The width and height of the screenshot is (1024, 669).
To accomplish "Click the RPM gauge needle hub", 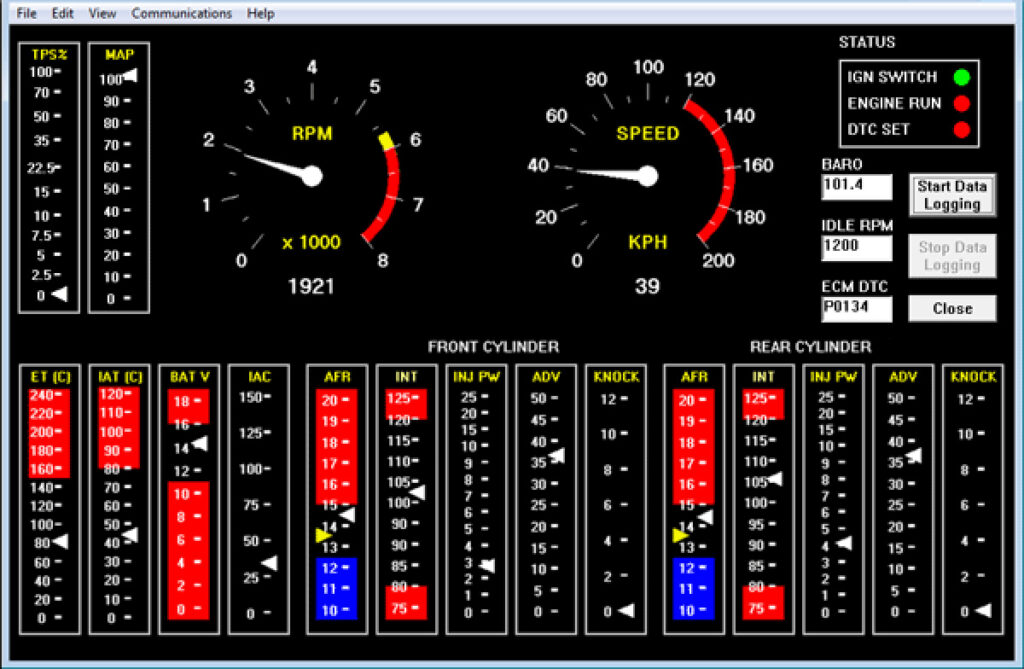I will point(311,177).
